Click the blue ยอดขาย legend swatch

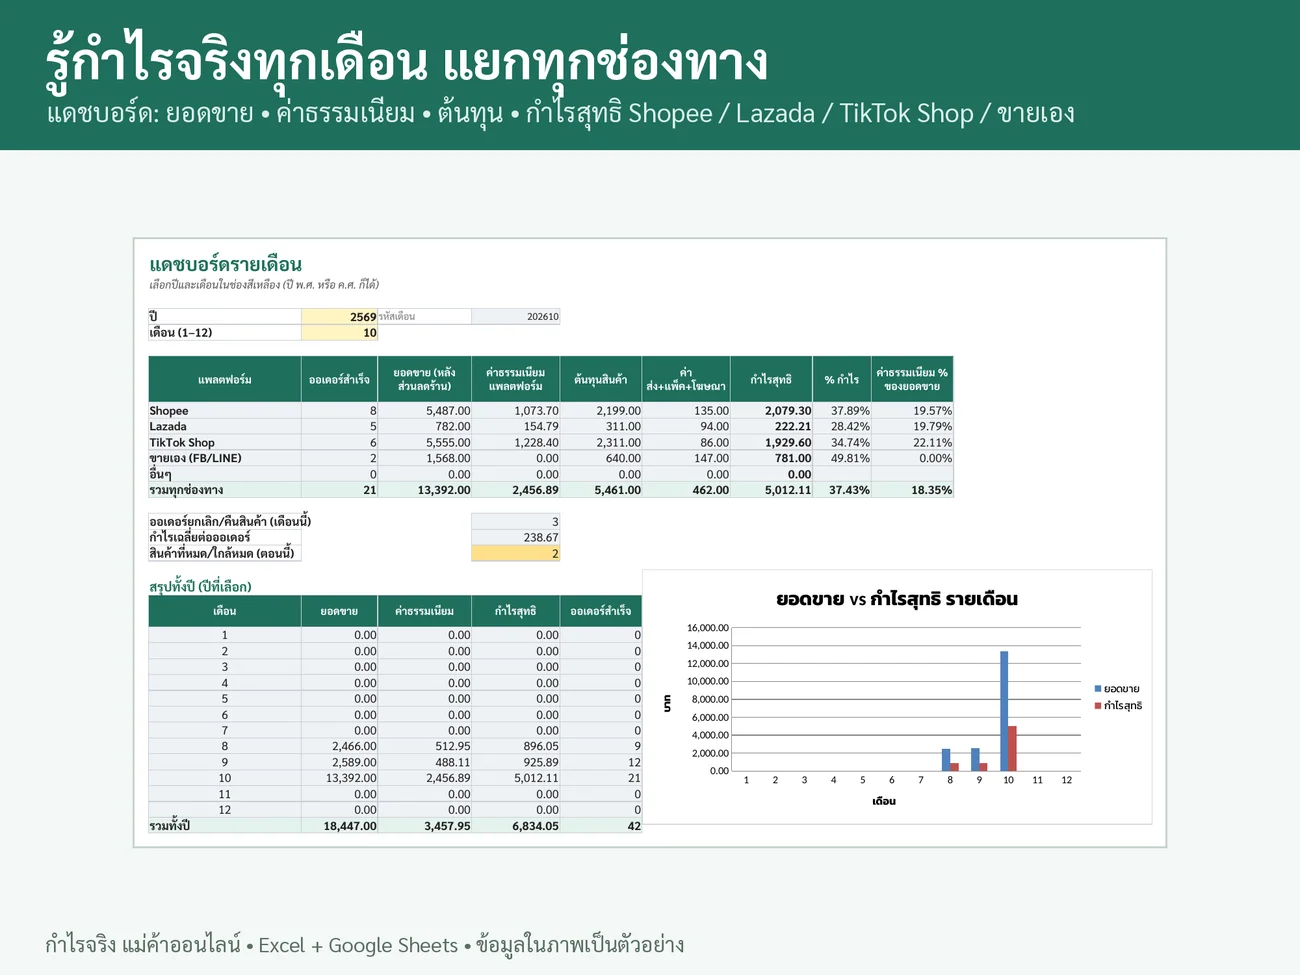point(1098,689)
